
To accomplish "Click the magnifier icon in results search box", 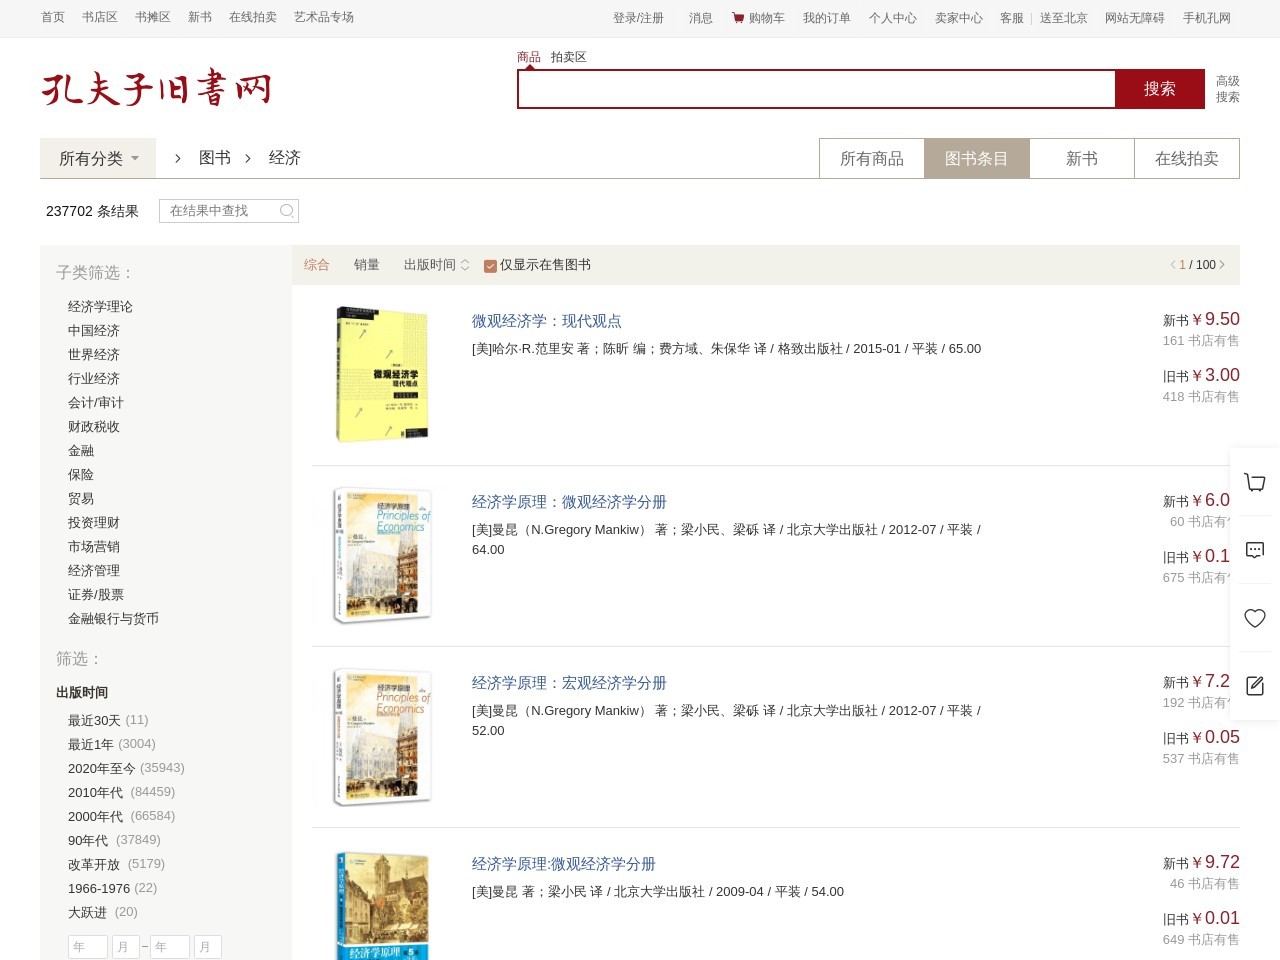I will click(x=287, y=211).
